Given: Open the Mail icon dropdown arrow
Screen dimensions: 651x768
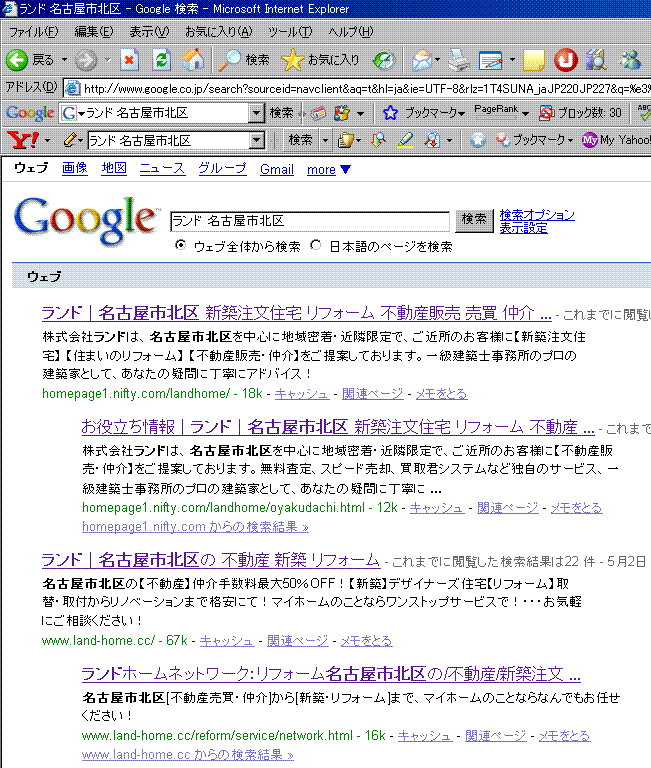Looking at the screenshot, I should coord(437,60).
